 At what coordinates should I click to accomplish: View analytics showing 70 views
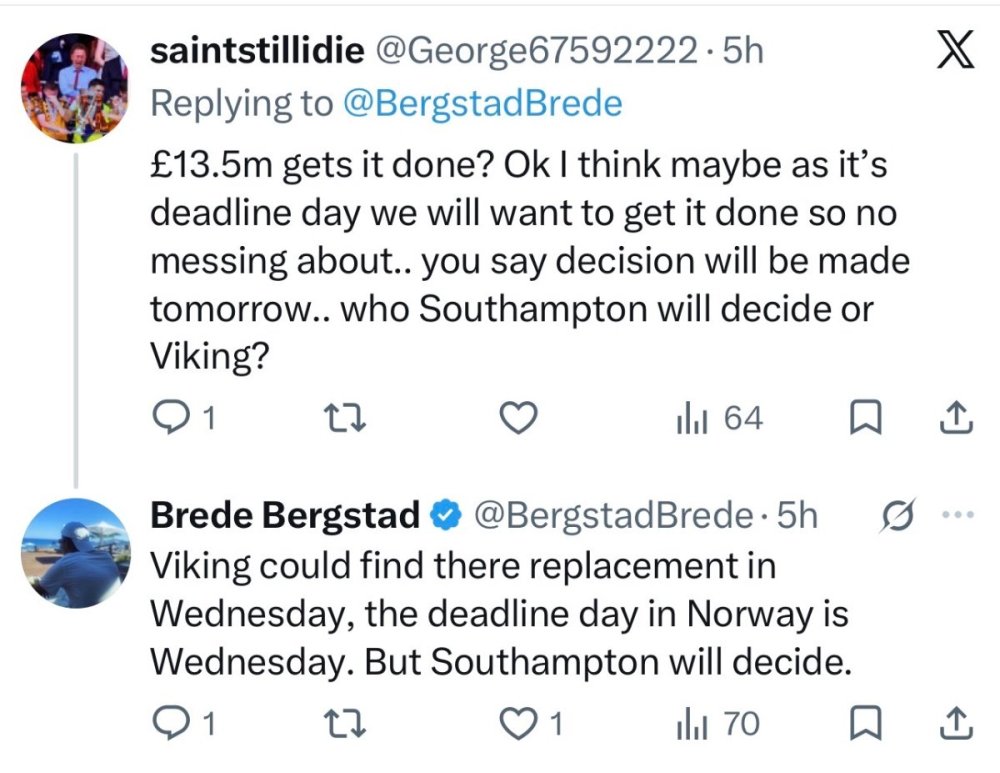[718, 724]
